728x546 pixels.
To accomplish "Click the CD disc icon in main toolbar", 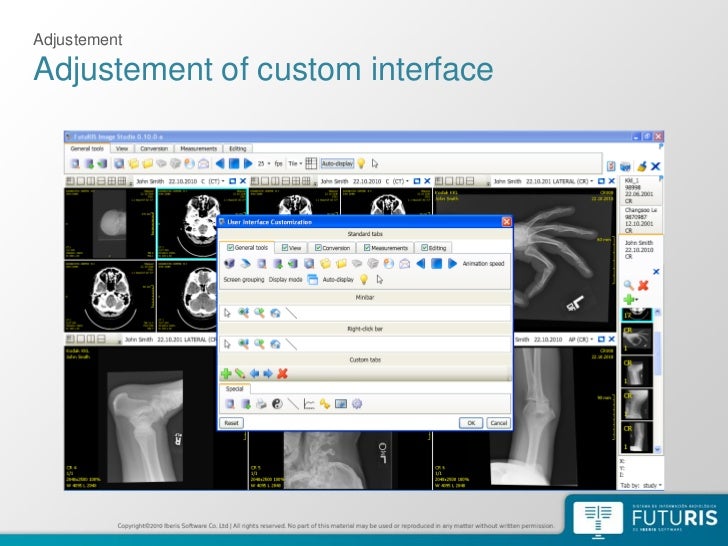I will 189,163.
